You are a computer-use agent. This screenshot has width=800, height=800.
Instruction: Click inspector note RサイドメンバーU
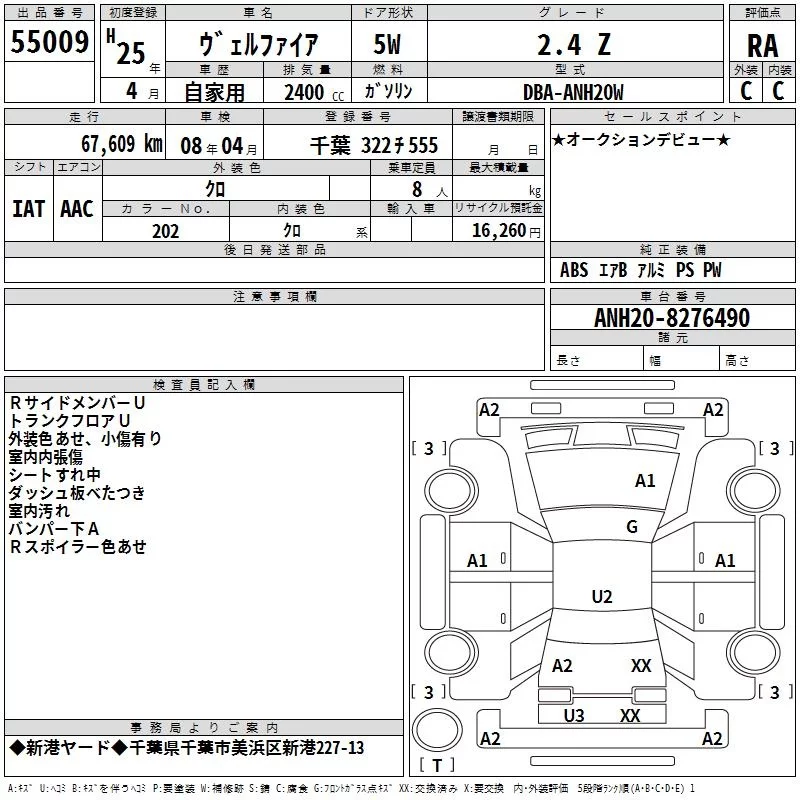click(78, 403)
